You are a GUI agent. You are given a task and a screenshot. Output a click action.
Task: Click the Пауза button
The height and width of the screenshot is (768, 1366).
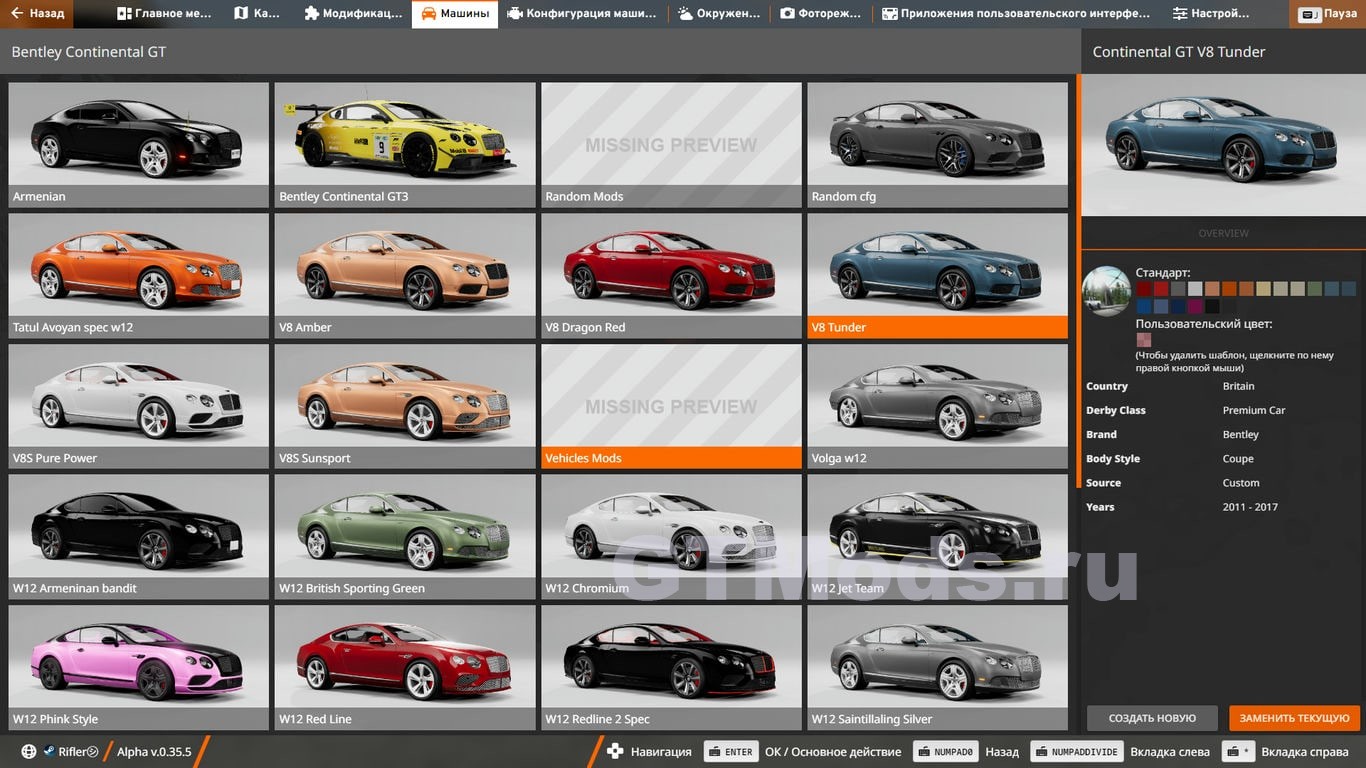(x=1329, y=14)
